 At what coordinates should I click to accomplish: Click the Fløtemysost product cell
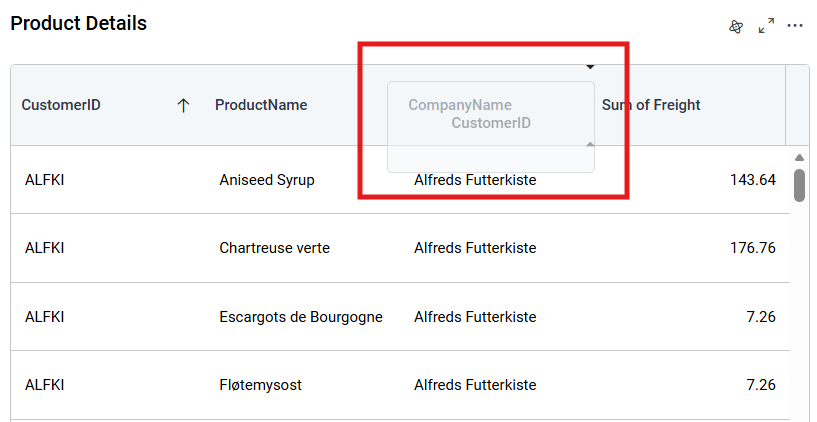(260, 385)
